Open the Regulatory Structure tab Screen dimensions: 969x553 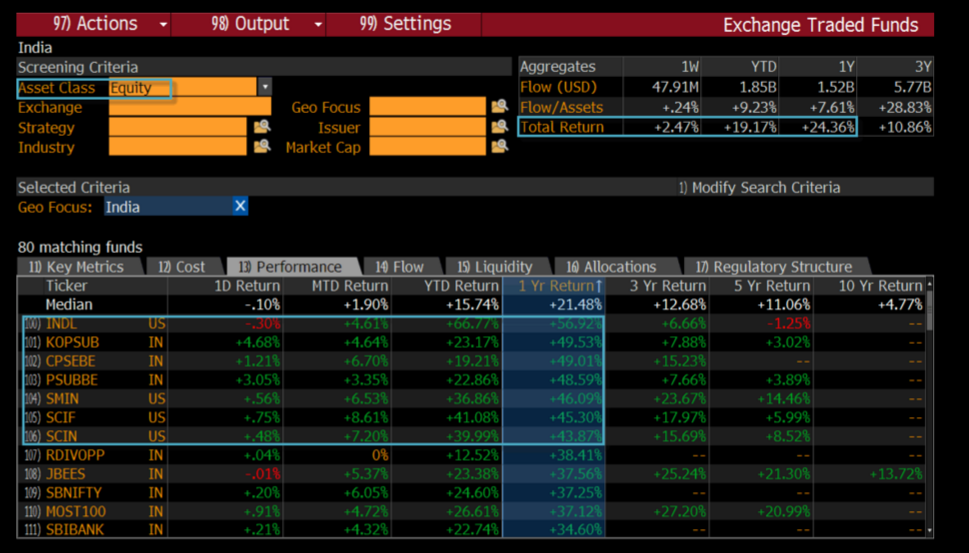774,267
